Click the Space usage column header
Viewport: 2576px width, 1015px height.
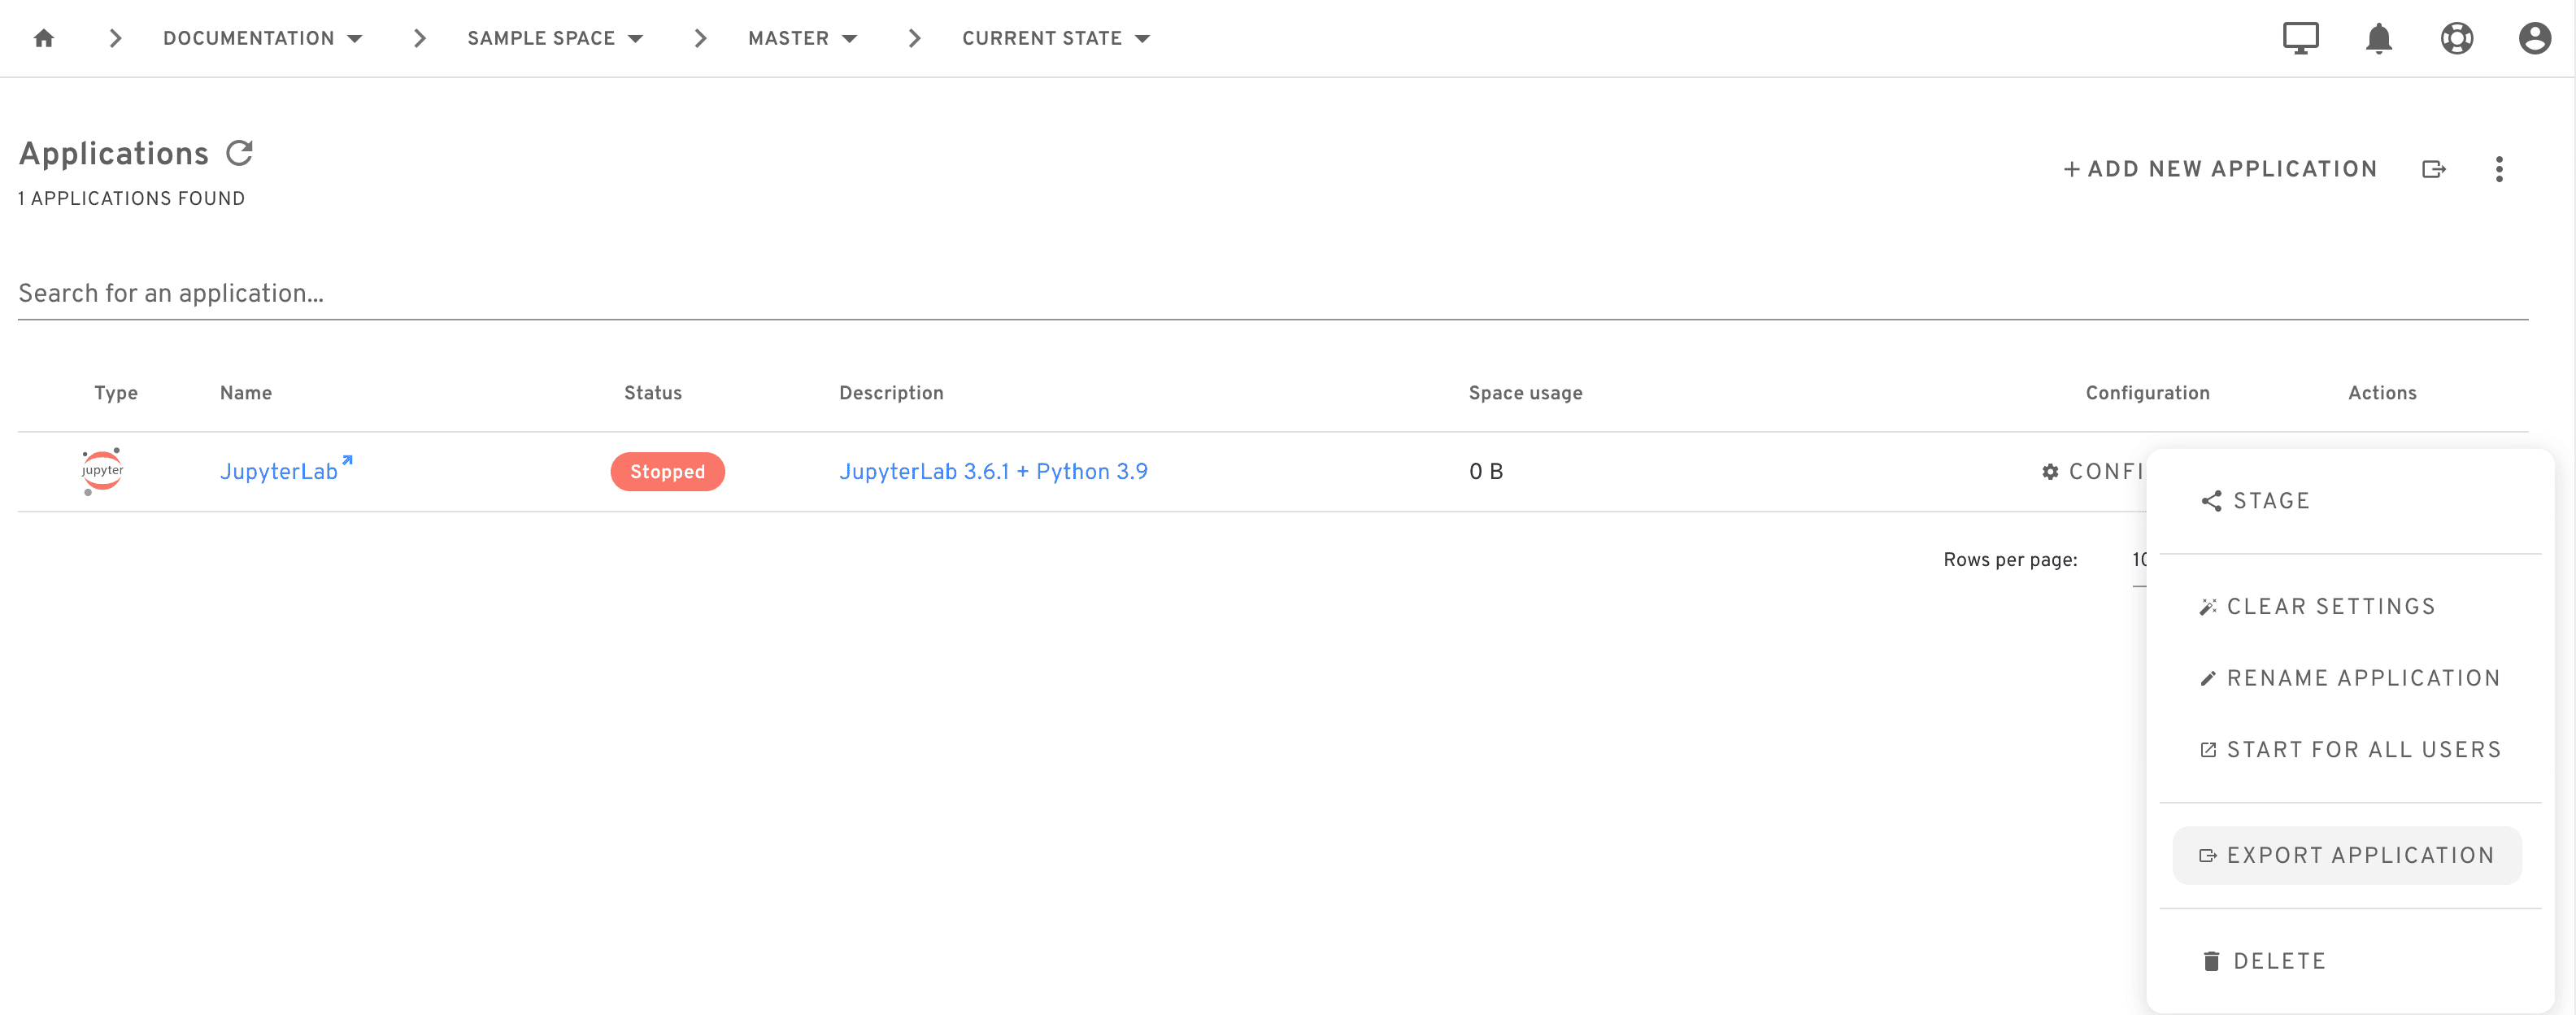[1525, 393]
